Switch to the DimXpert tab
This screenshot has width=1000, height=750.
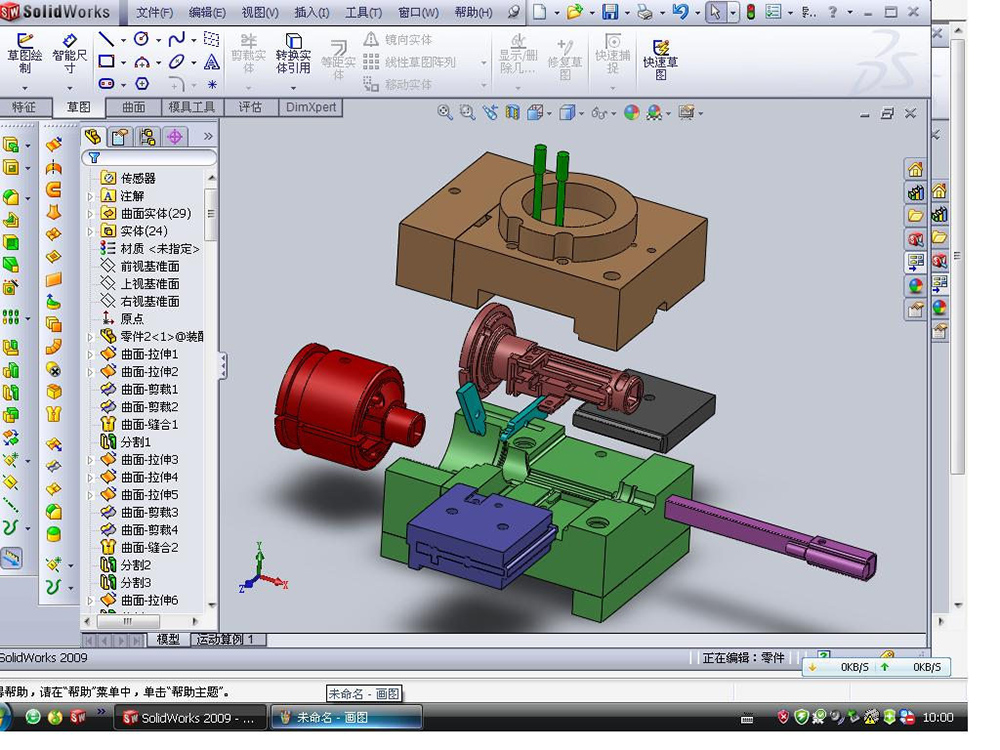311,107
